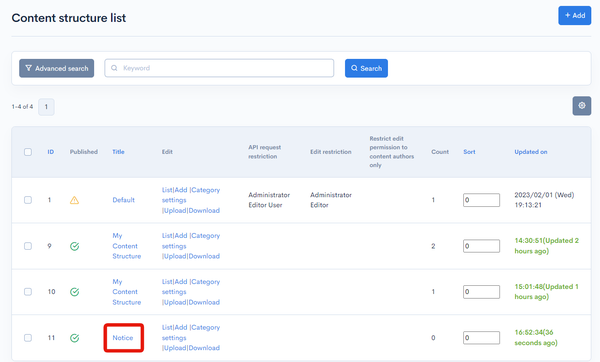
Task: Click '16:52:34(36 seconds ago)' cell
Action: click(536, 338)
